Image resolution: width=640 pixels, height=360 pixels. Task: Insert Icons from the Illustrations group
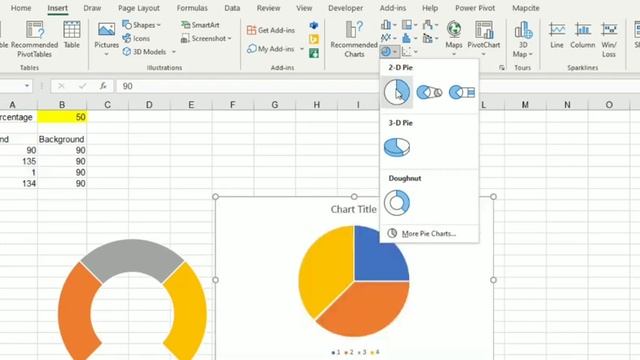tap(136, 38)
